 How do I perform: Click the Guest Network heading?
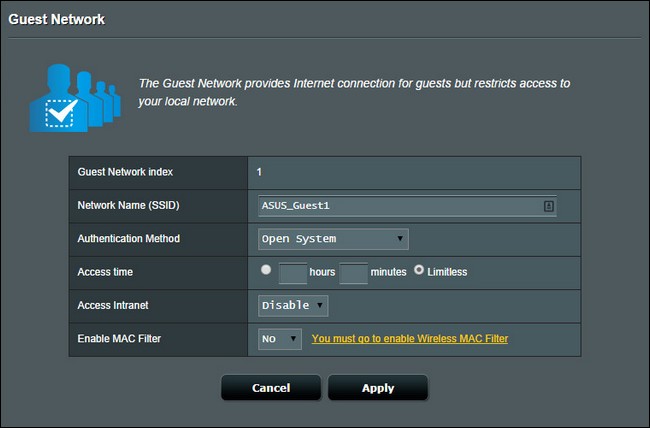pos(57,19)
